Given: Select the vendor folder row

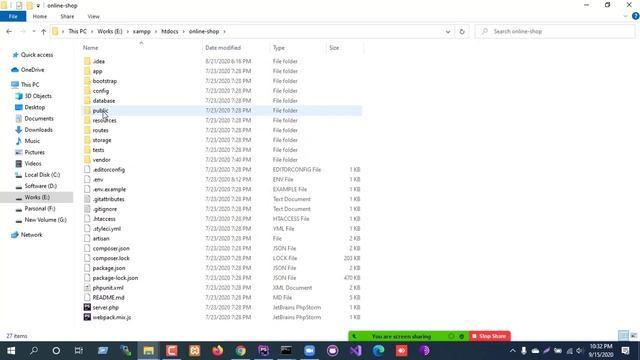Looking at the screenshot, I should pyautogui.click(x=222, y=160).
